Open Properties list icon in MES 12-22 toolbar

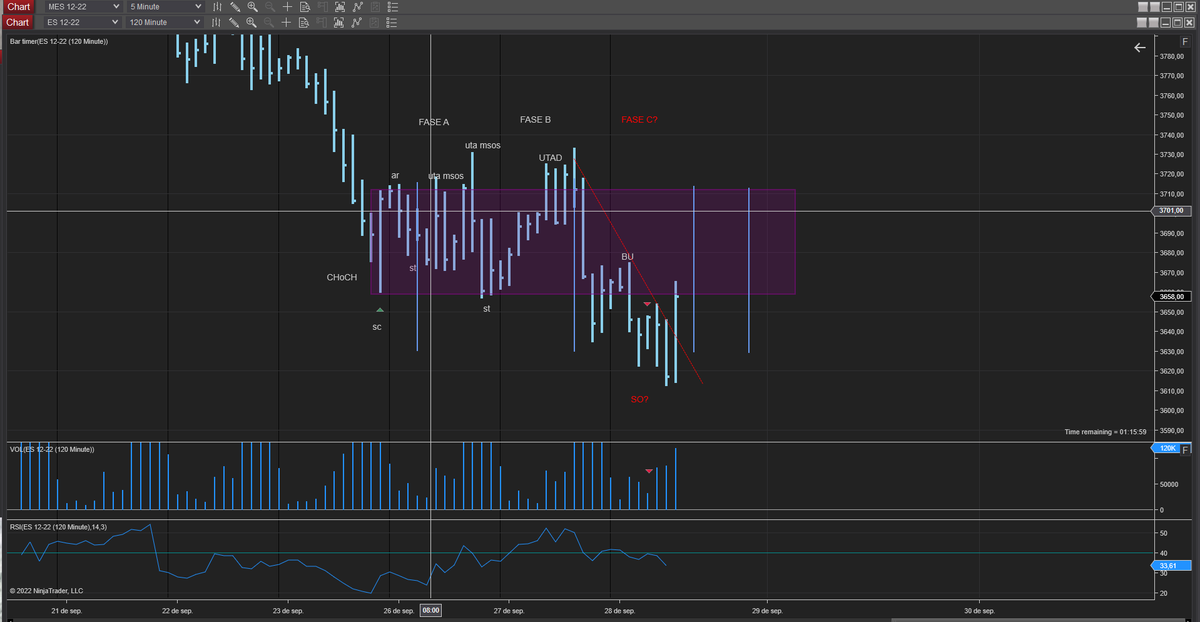pyautogui.click(x=393, y=7)
